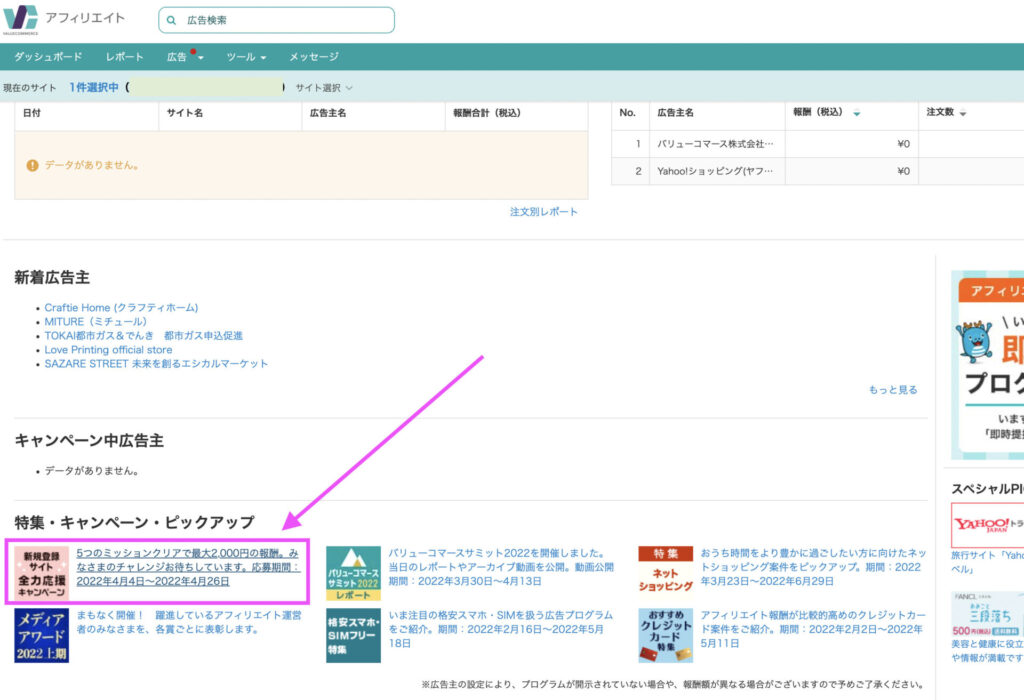The width and height of the screenshot is (1024, 700).
Task: Expand the ツール dropdown menu
Action: pos(246,57)
